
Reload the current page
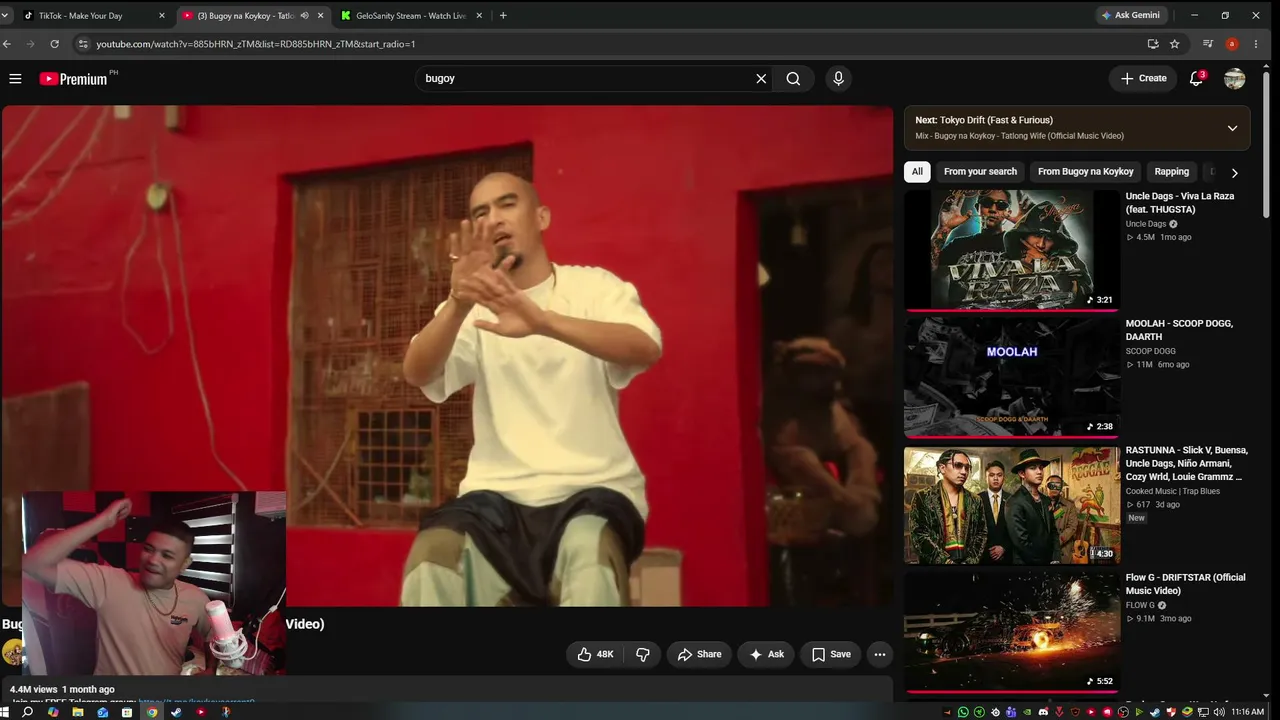pos(54,44)
